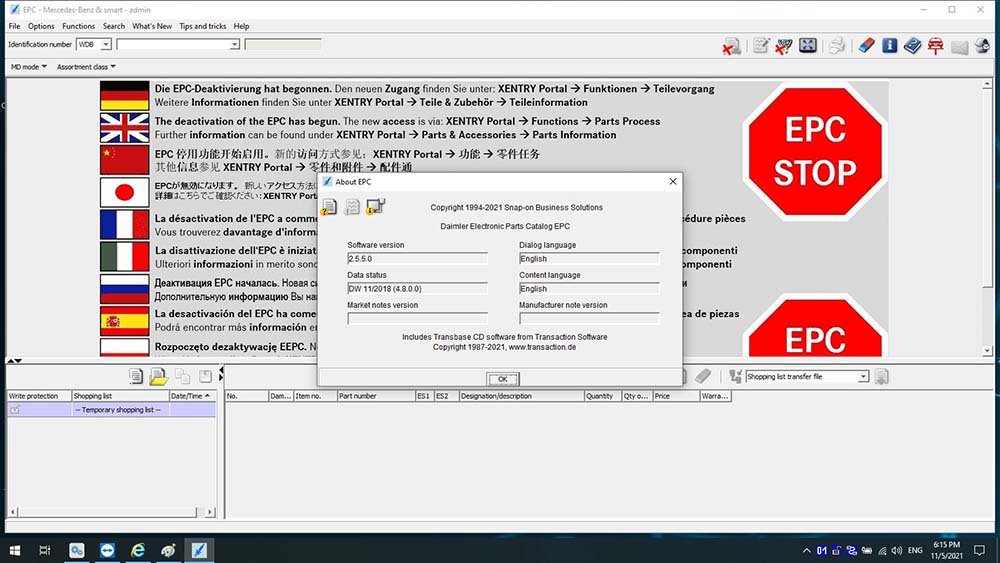The image size is (1000, 563).
Task: Click the Shopping list column header
Action: pos(120,396)
